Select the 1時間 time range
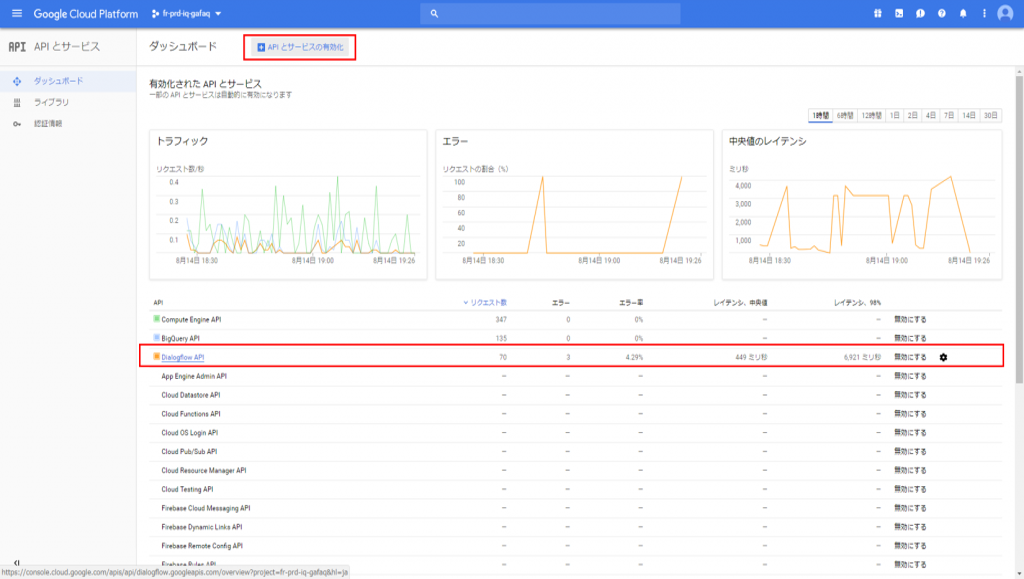1024x579 pixels. pyautogui.click(x=820, y=116)
